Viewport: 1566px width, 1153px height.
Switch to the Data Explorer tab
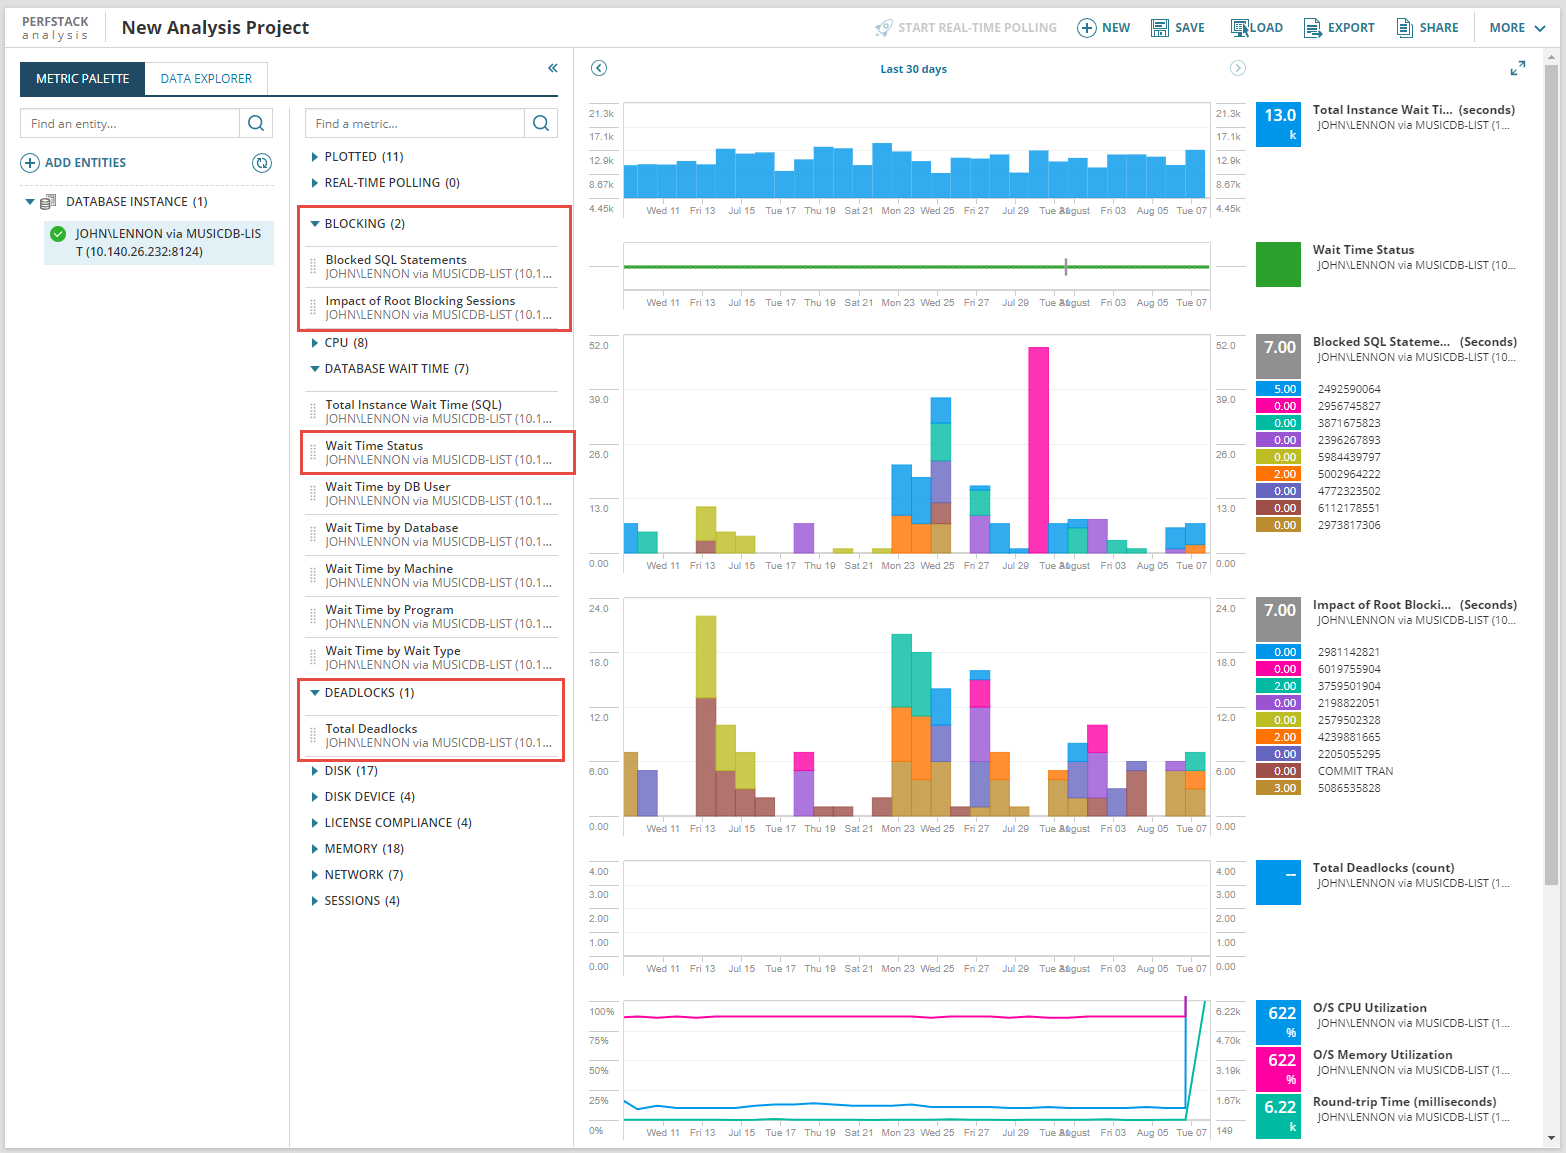(x=206, y=79)
